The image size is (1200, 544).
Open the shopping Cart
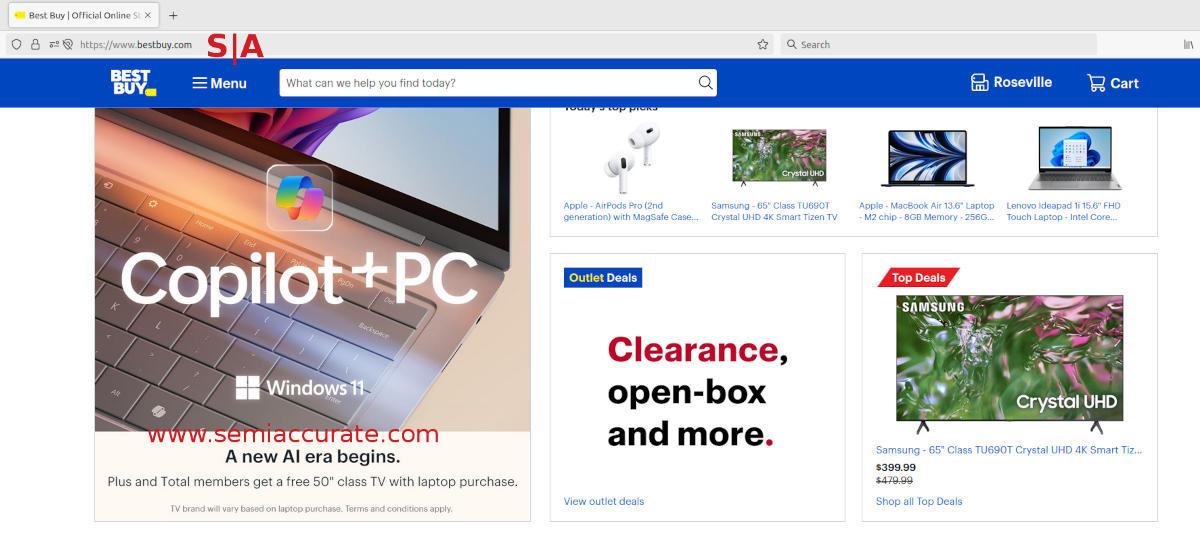(1112, 83)
